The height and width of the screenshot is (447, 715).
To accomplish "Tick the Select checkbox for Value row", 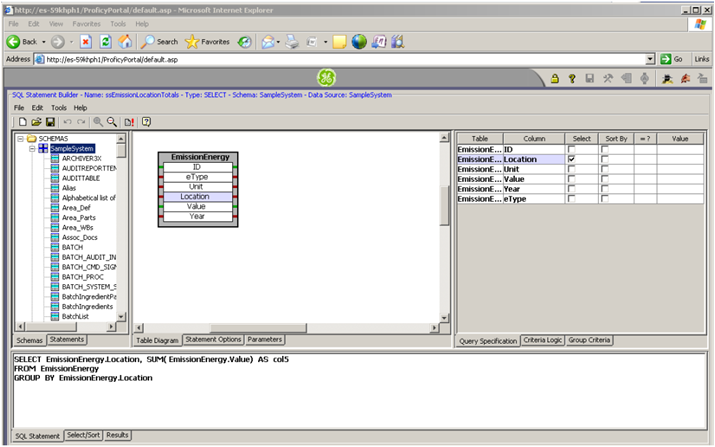I will pyautogui.click(x=571, y=179).
